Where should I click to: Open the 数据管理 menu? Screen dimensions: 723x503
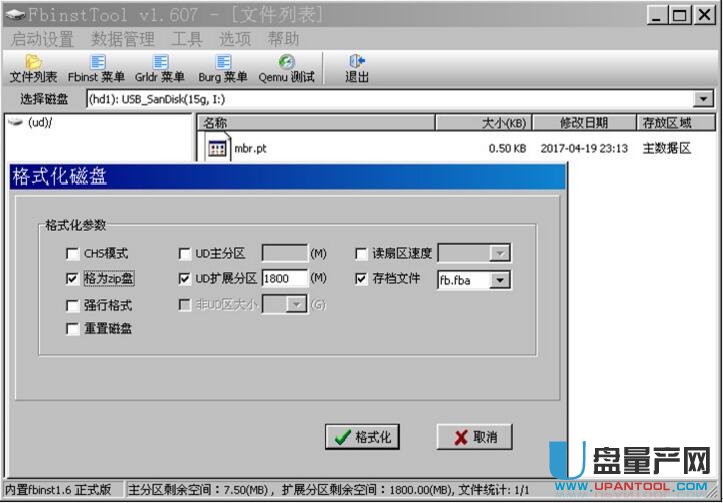click(x=122, y=39)
